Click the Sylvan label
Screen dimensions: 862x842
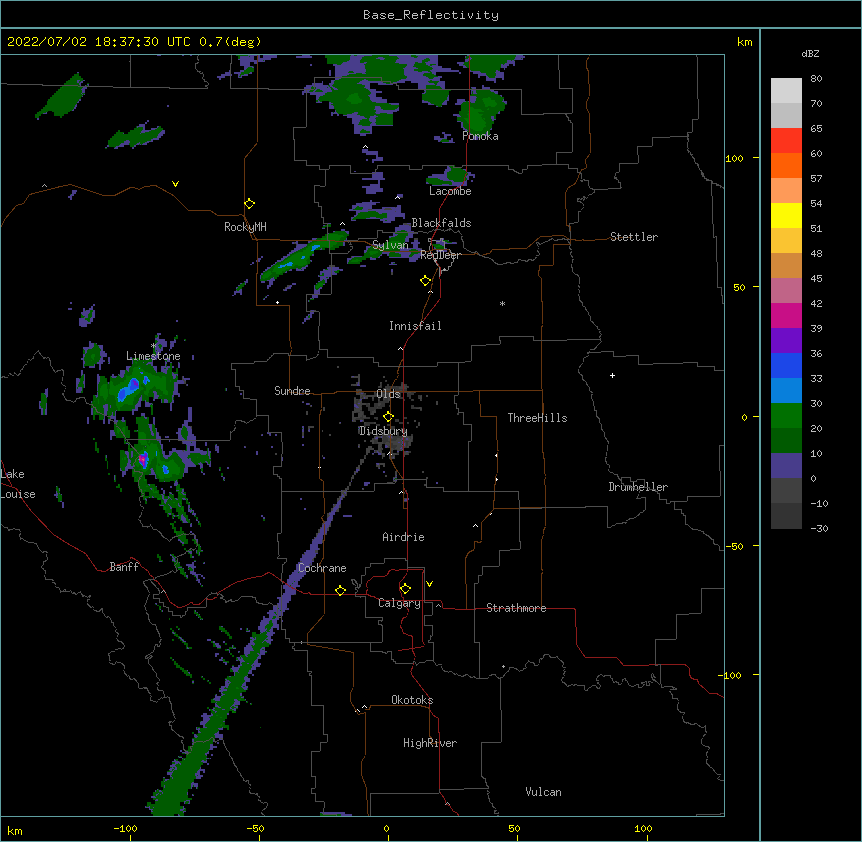[390, 245]
